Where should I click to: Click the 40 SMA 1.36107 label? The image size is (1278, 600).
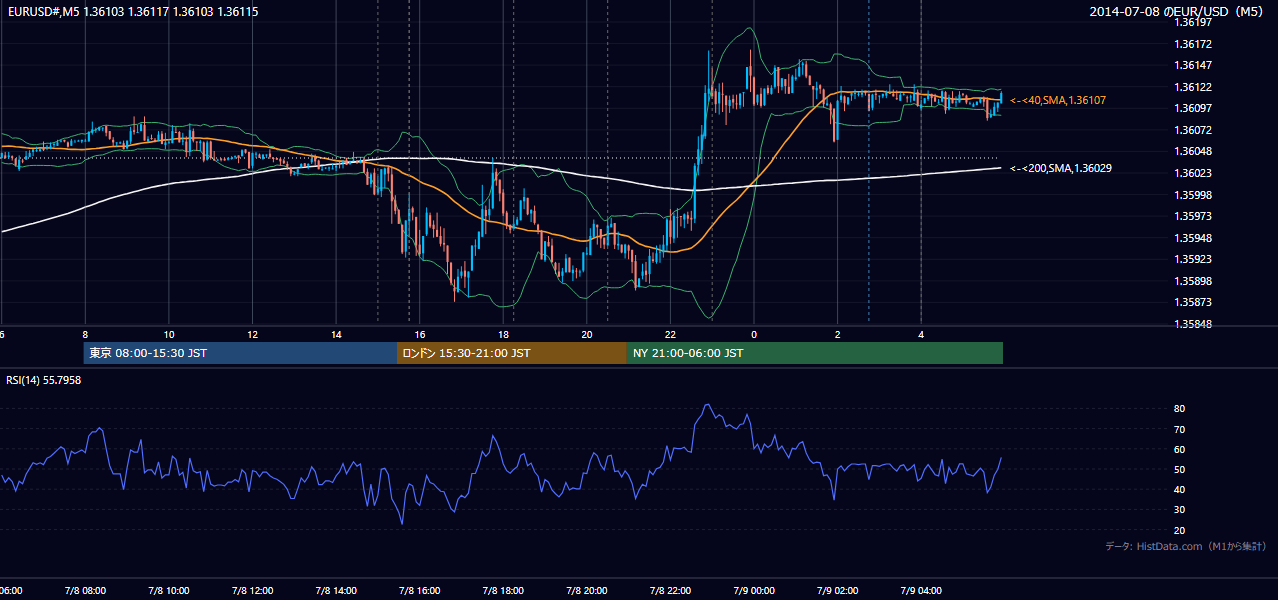click(1058, 100)
